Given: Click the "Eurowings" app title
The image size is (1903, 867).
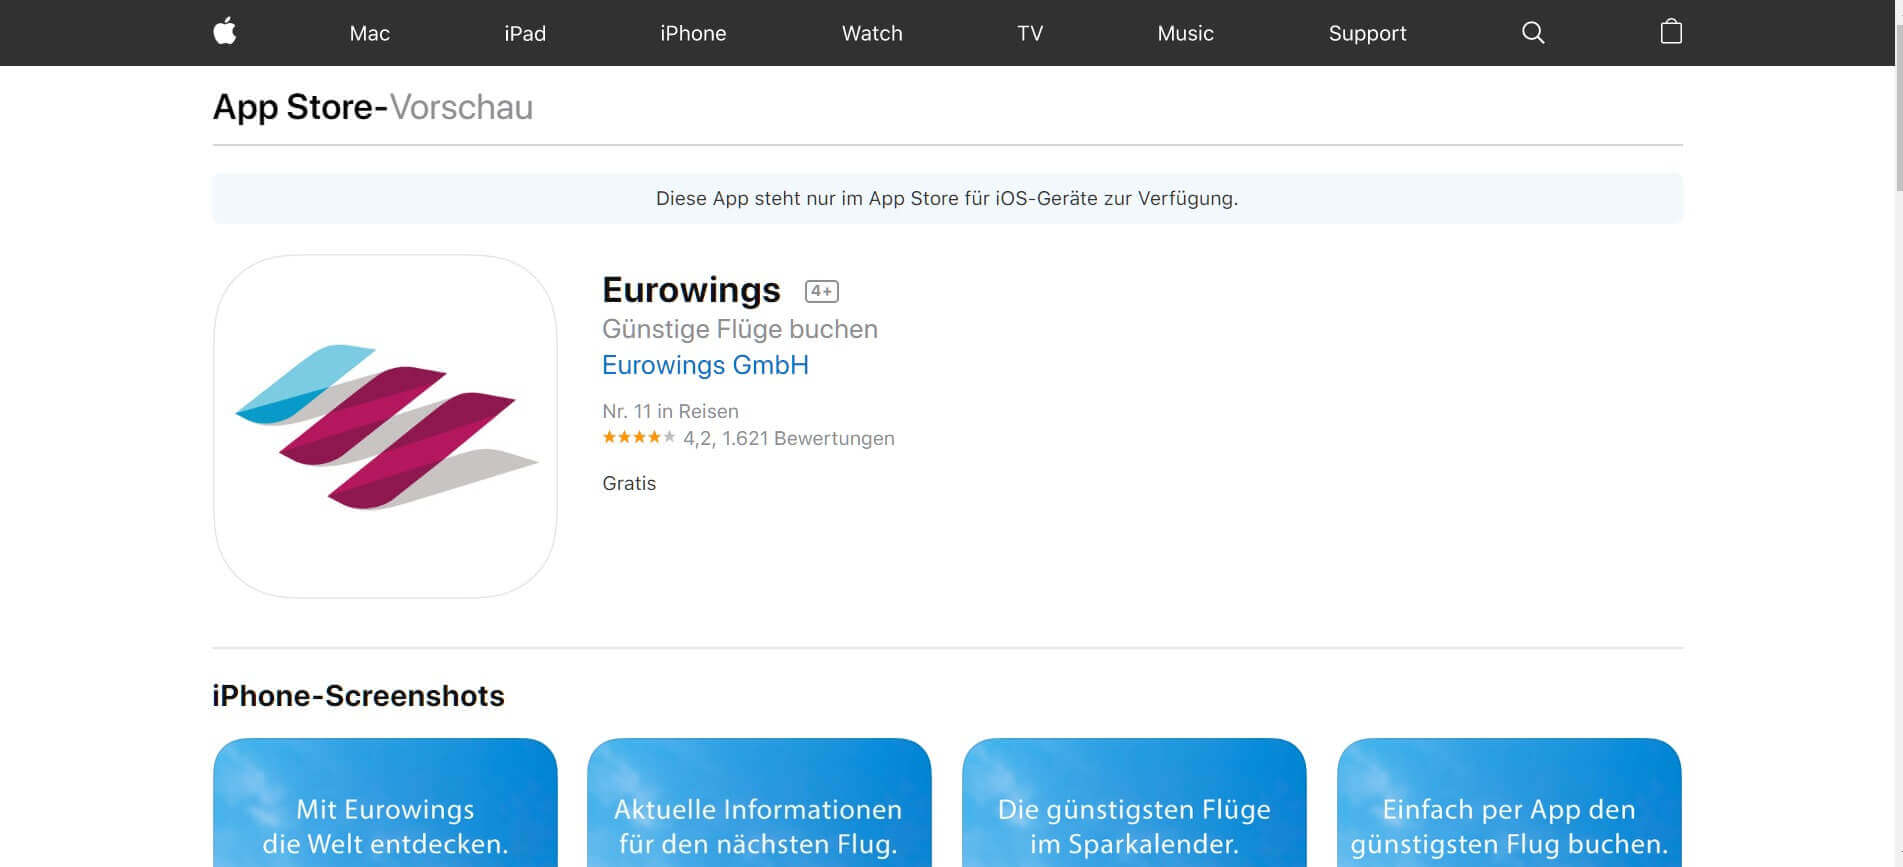Looking at the screenshot, I should coord(691,290).
